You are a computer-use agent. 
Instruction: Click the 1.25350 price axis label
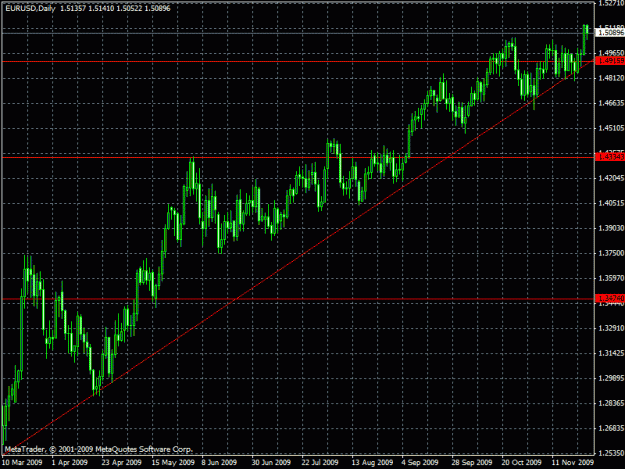coord(611,453)
